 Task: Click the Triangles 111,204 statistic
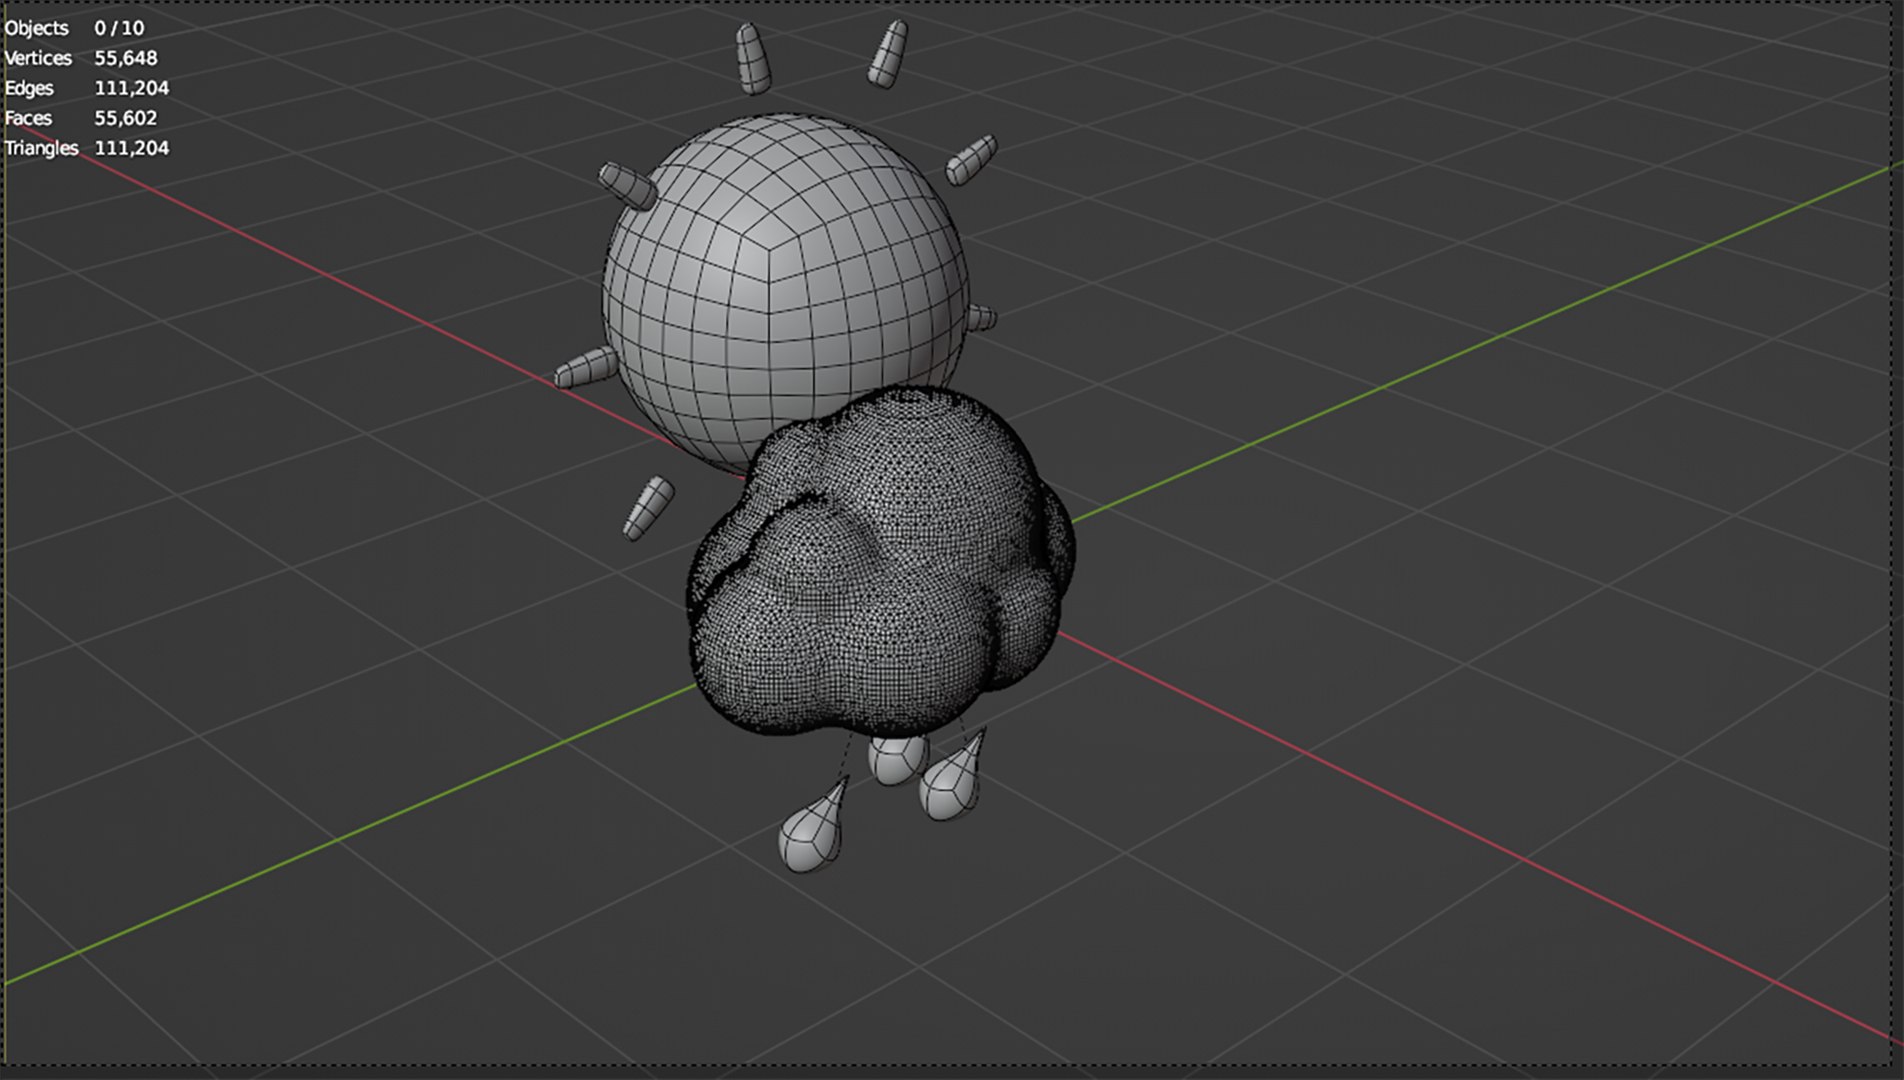[87, 148]
